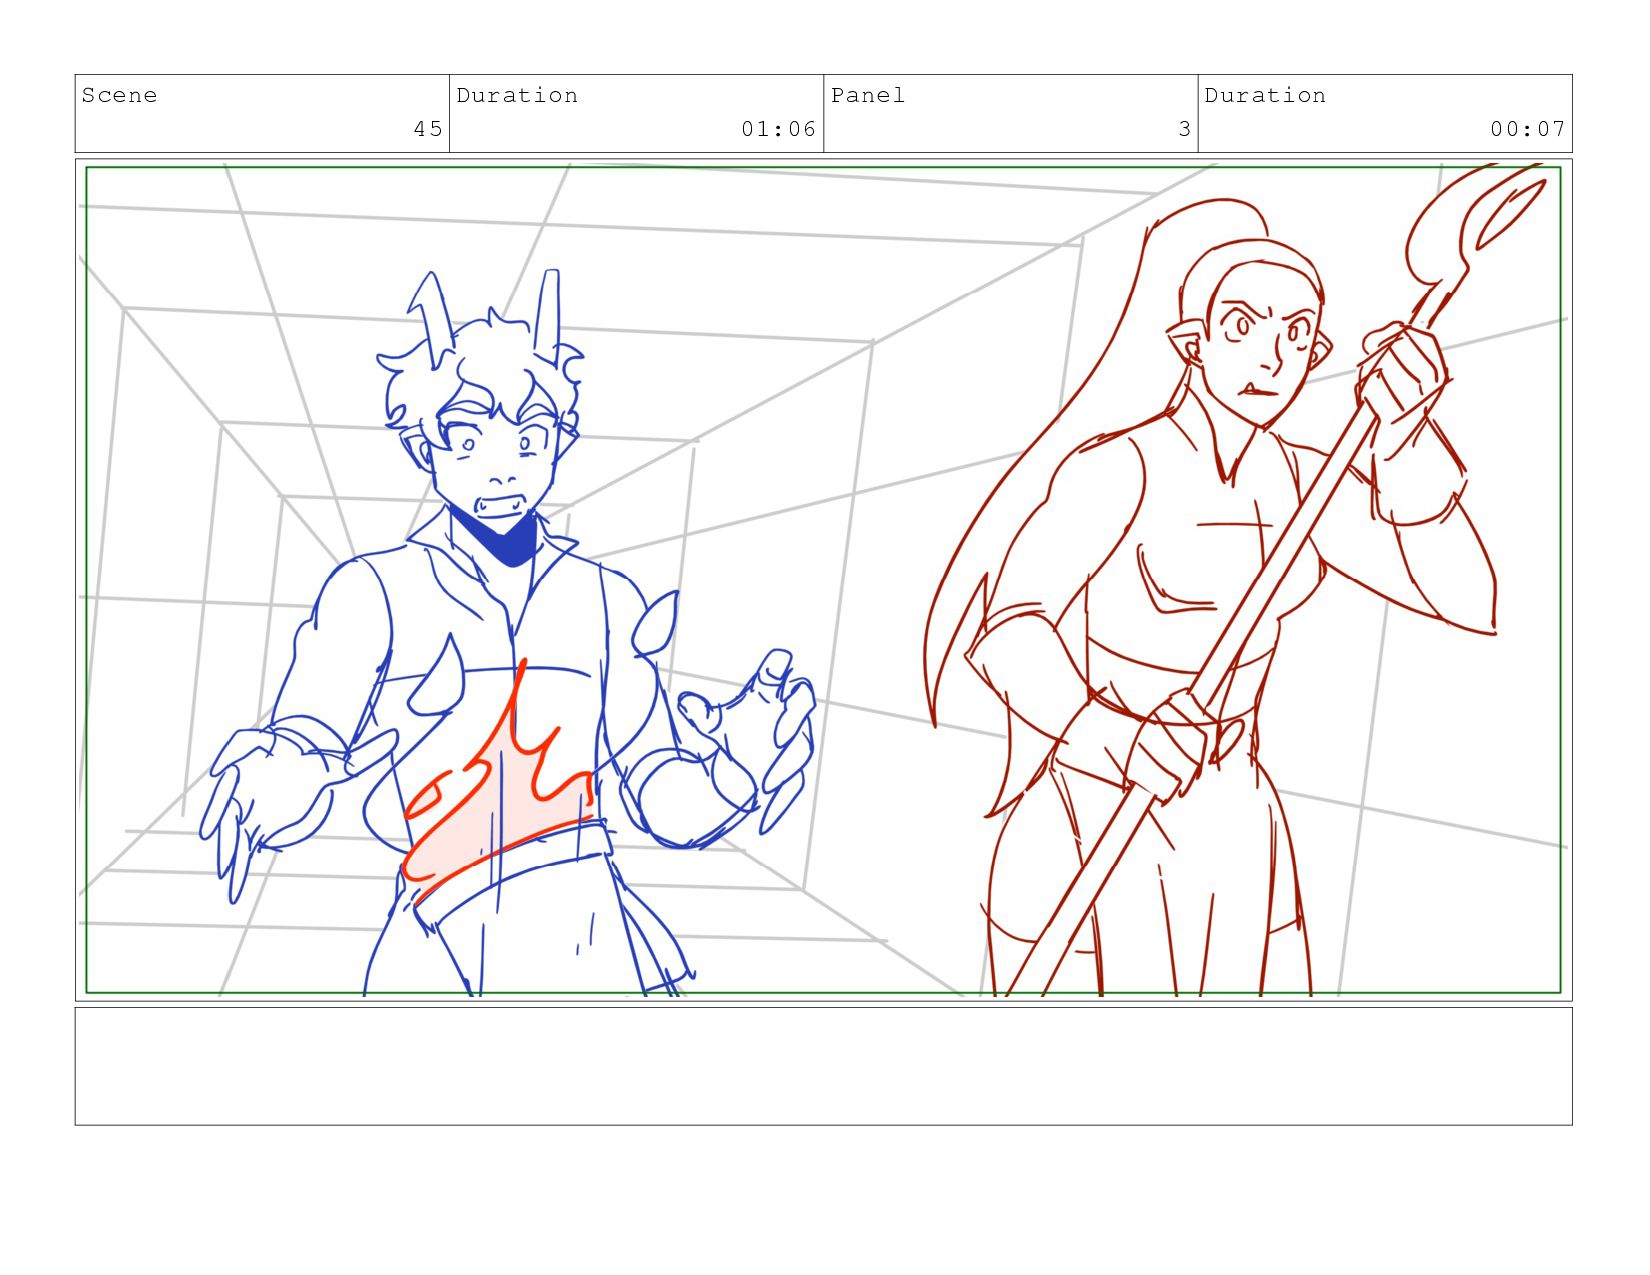Click the empty notes box below the panel
Viewport: 1650px width, 1275px height.
[x=823, y=1066]
